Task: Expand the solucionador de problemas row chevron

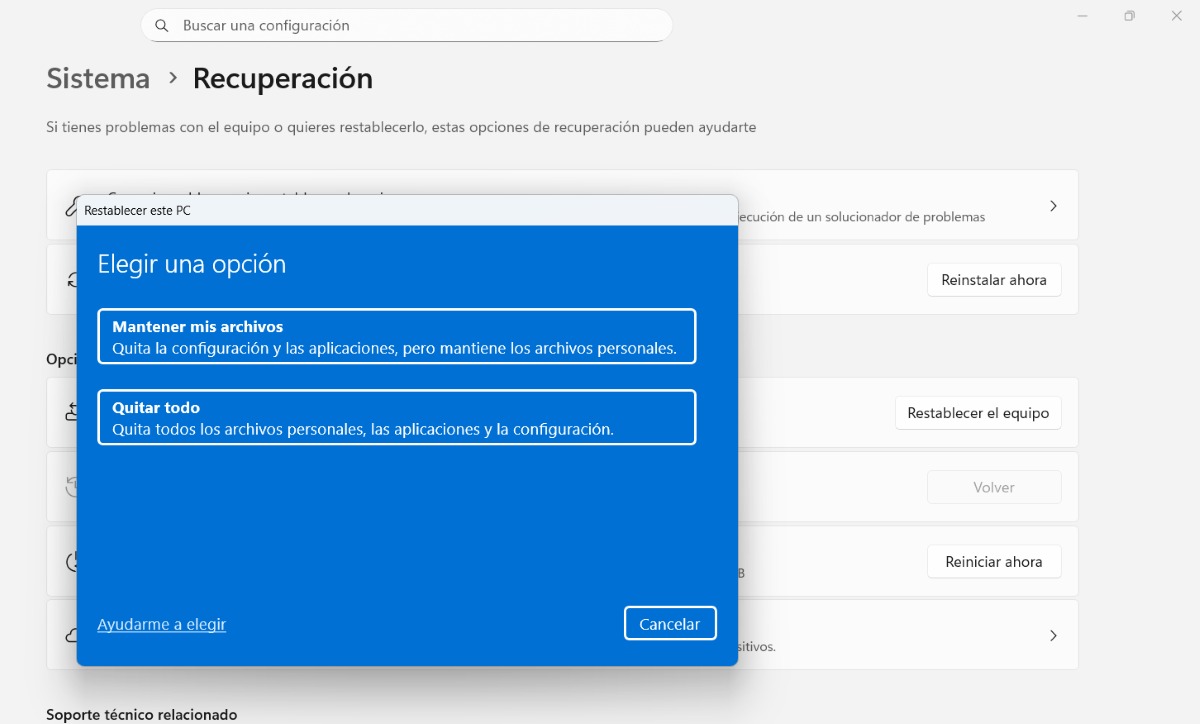Action: (x=1053, y=205)
